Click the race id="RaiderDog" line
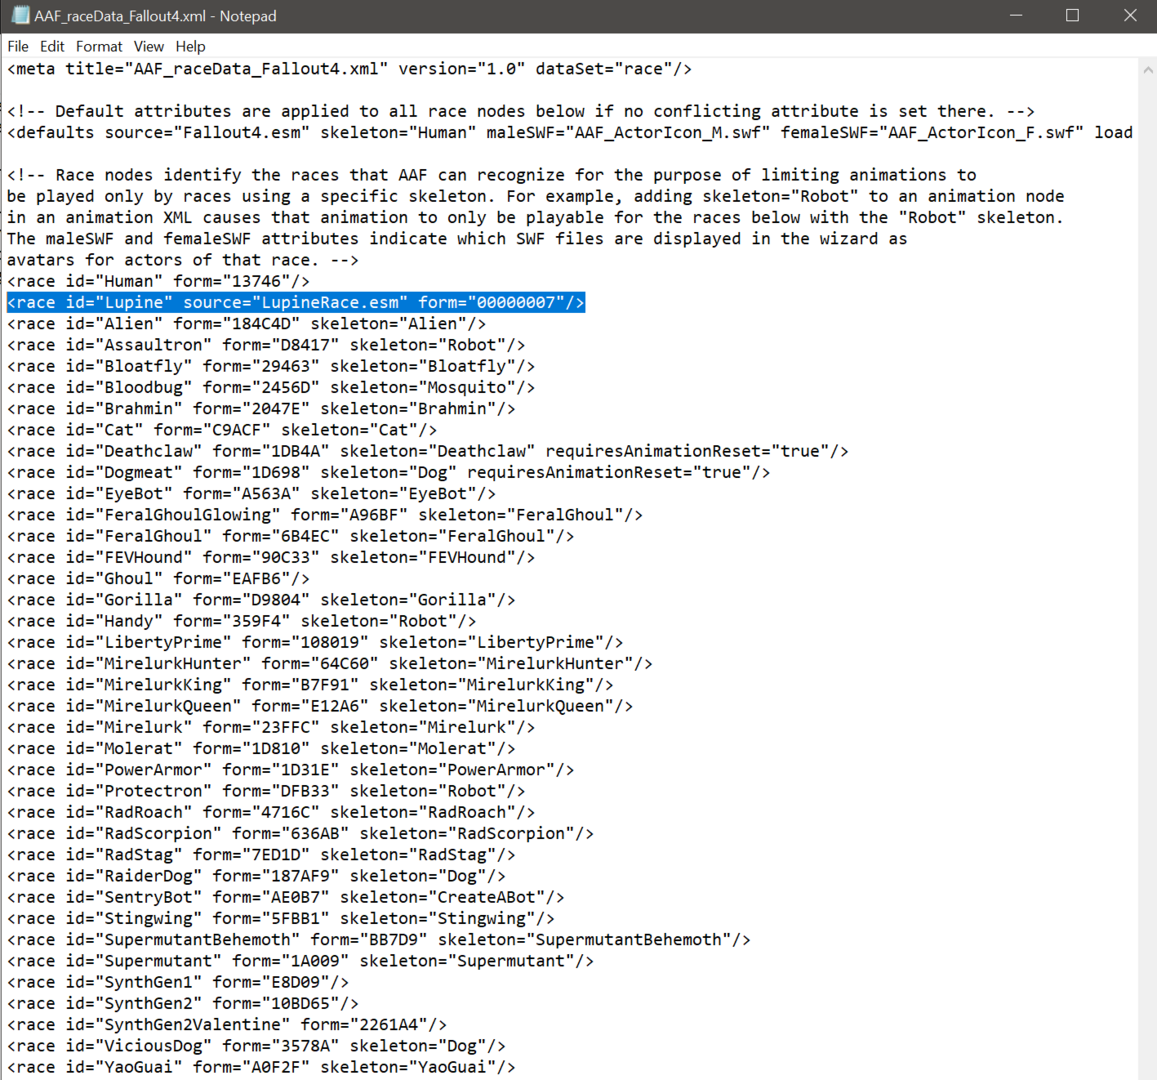1157x1080 pixels. (257, 876)
